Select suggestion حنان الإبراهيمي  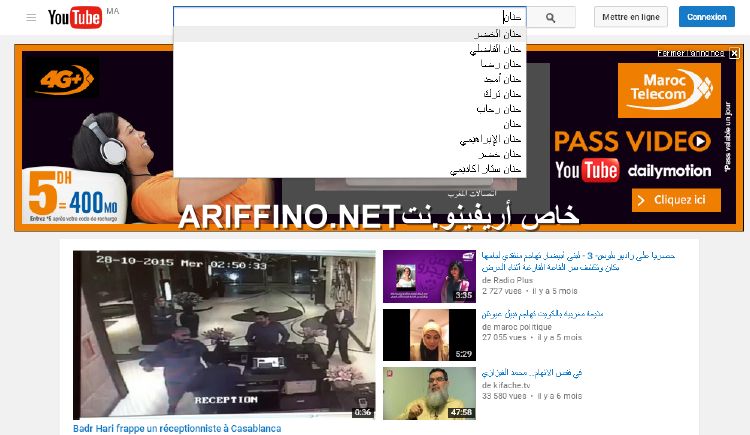pos(350,139)
